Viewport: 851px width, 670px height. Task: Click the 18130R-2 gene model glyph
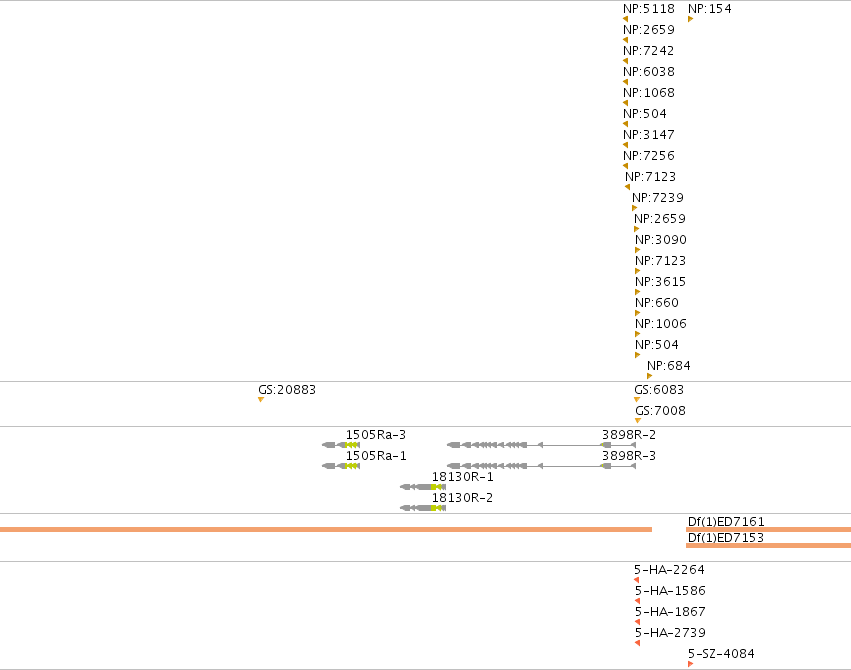coord(423,508)
